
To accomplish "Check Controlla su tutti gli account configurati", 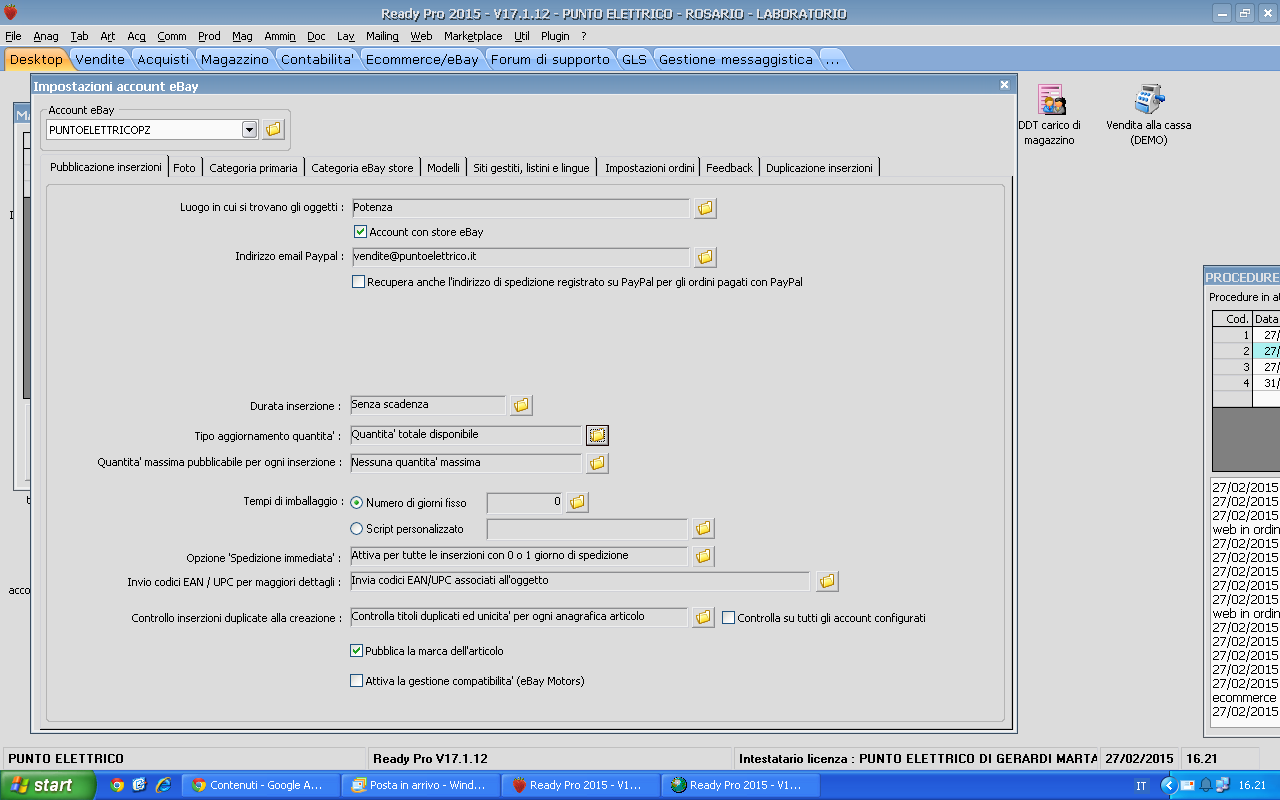I will pyautogui.click(x=729, y=618).
